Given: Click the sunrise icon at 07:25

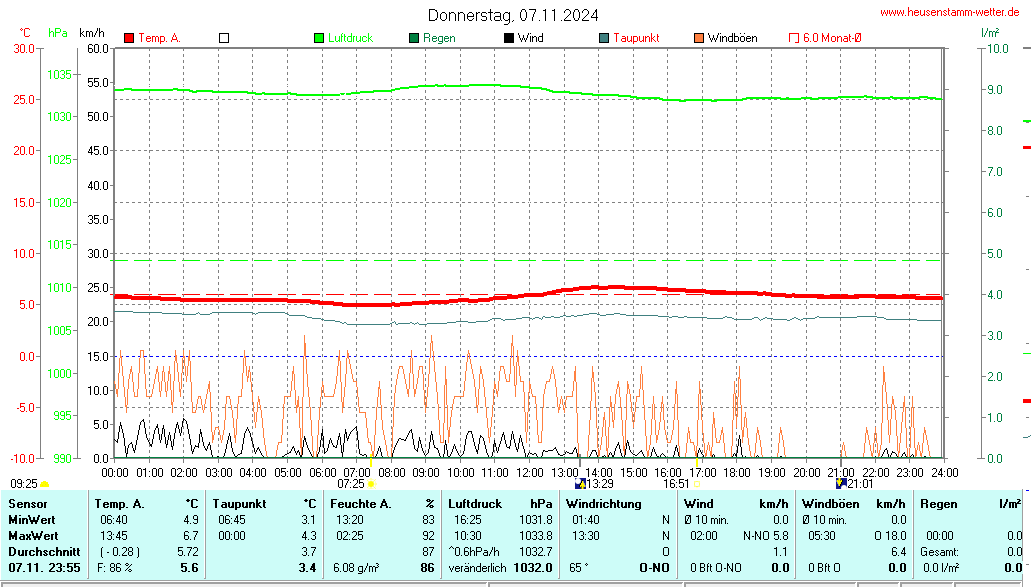Looking at the screenshot, I should pos(371,484).
